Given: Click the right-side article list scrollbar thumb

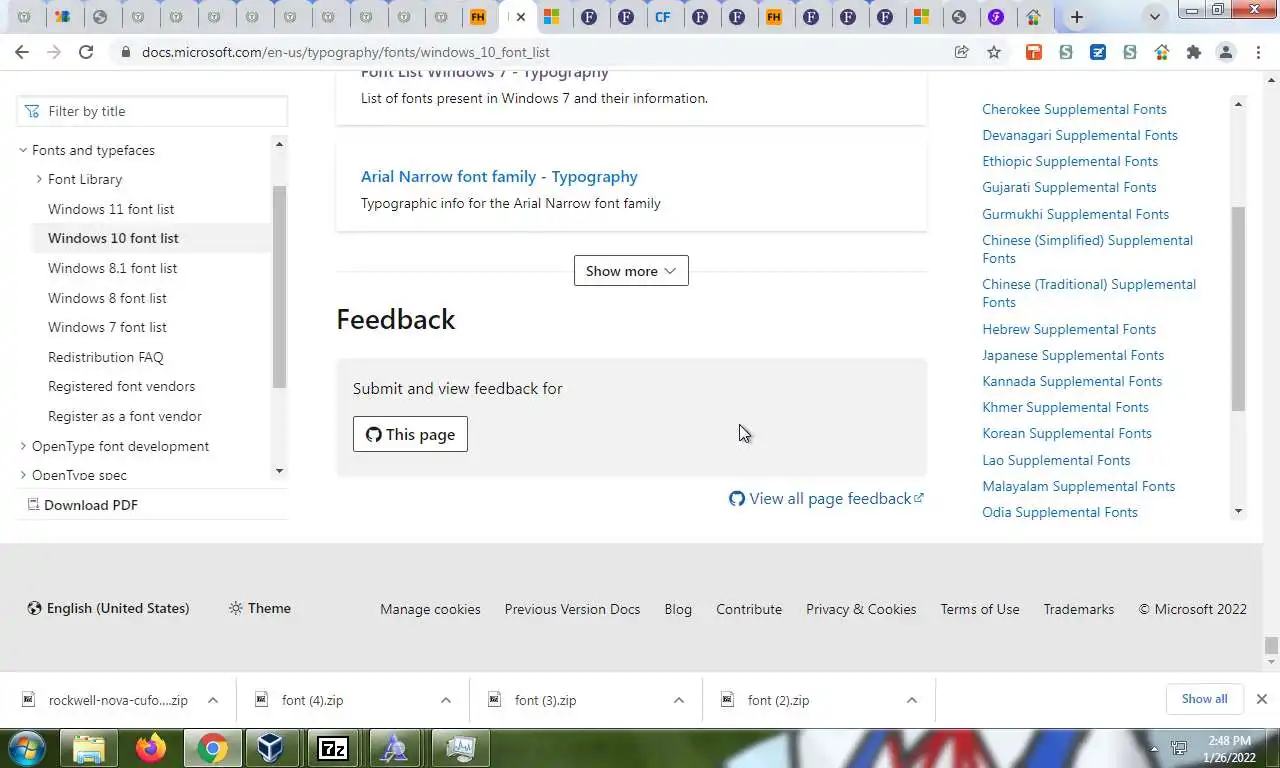Looking at the screenshot, I should 1238,309.
